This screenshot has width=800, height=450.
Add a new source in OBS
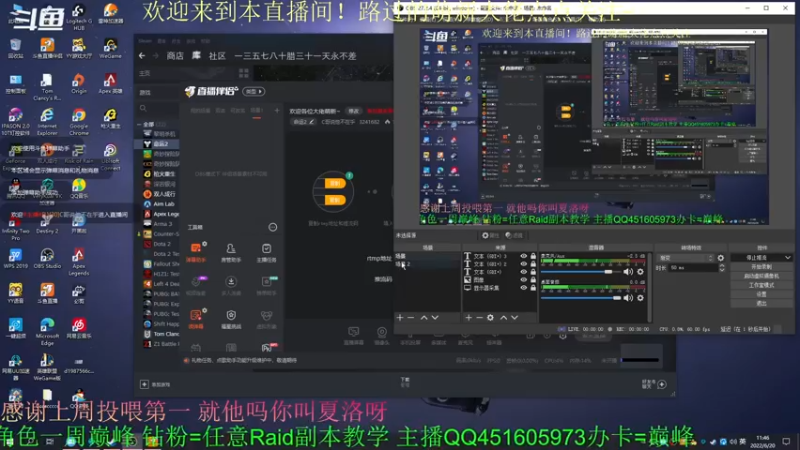pos(468,317)
